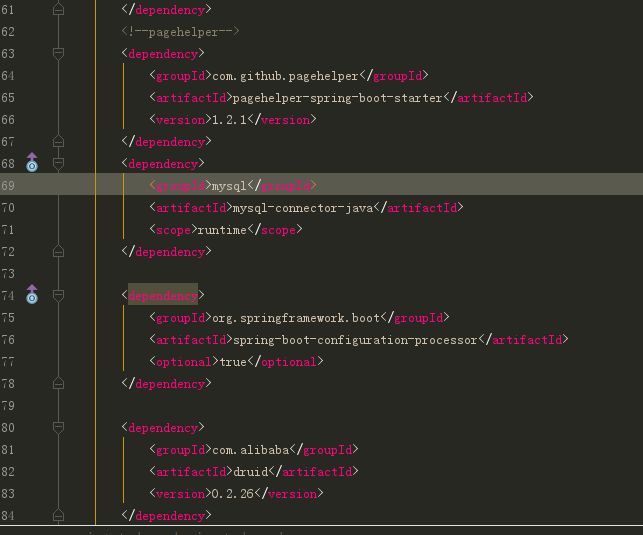Place cursor in com.github.pagehelper text
Image resolution: width=643 pixels, height=535 pixels.
pyautogui.click(x=285, y=76)
